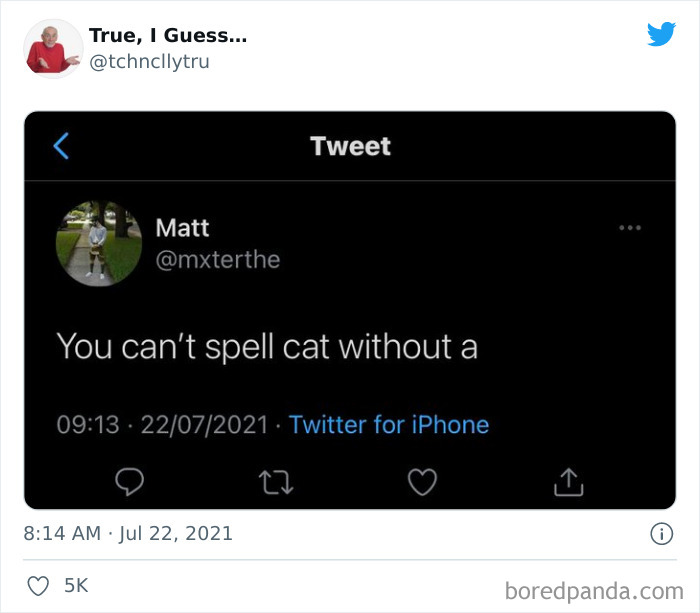700x613 pixels.
Task: Tap the reply speech bubble icon
Action: 129,482
